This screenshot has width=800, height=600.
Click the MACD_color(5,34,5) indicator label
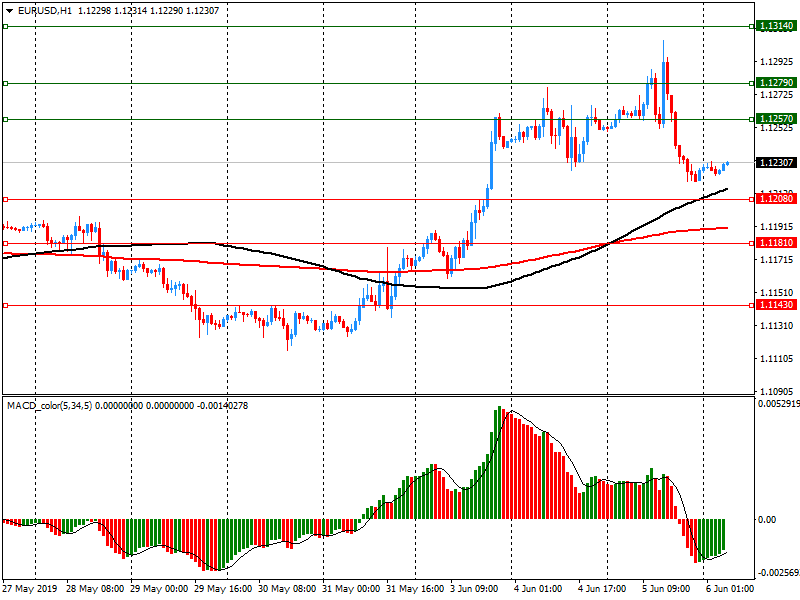point(49,406)
